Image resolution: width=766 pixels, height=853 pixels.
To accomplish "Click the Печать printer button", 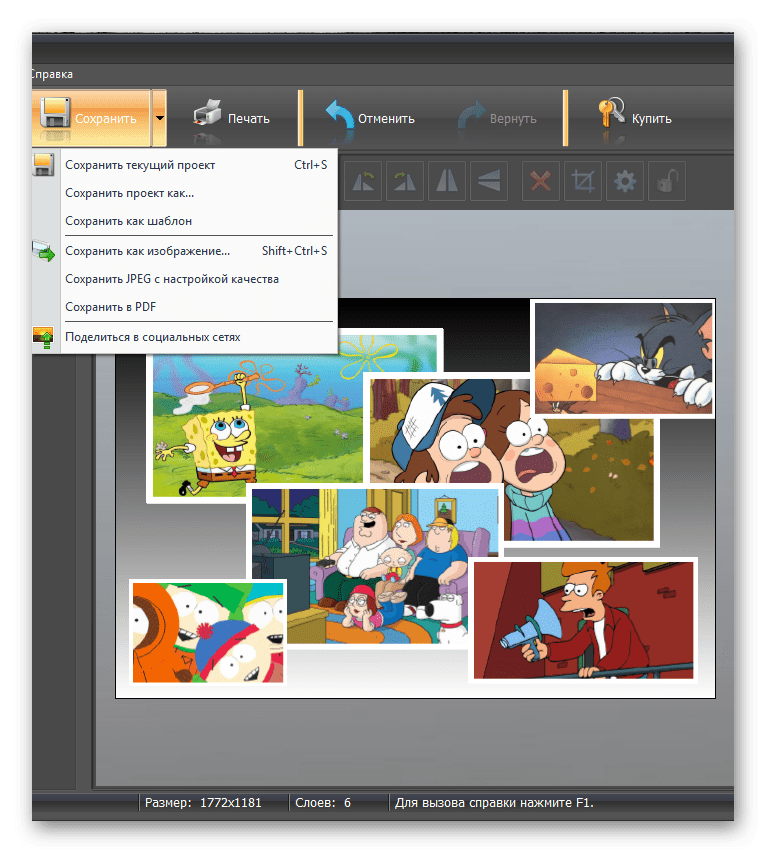I will coord(232,118).
